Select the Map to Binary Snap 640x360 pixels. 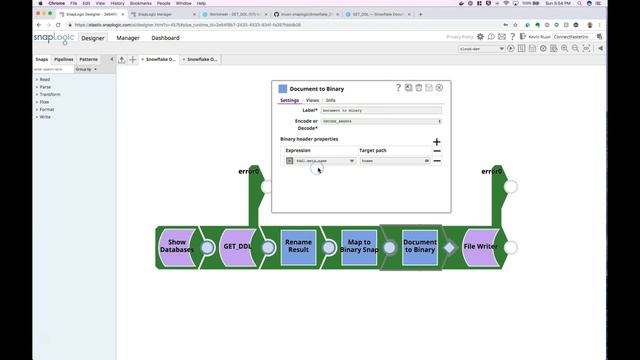coord(359,247)
